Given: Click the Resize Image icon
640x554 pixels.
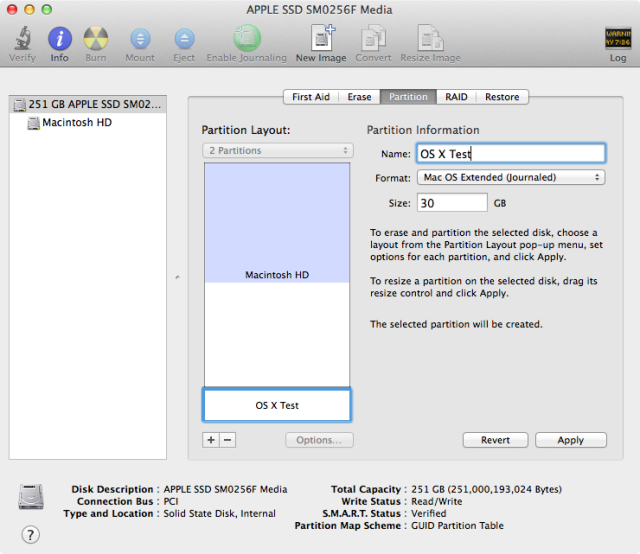Looking at the screenshot, I should point(430,38).
